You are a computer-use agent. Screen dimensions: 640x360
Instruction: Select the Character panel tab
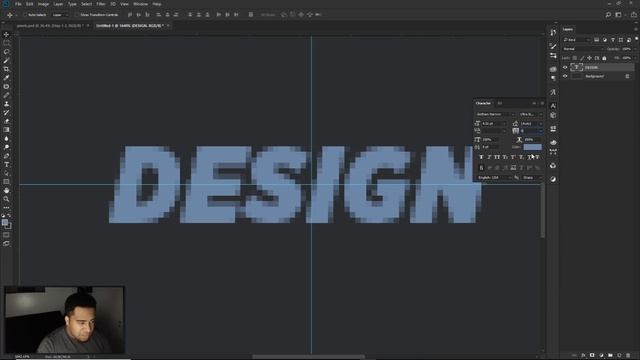[483, 103]
